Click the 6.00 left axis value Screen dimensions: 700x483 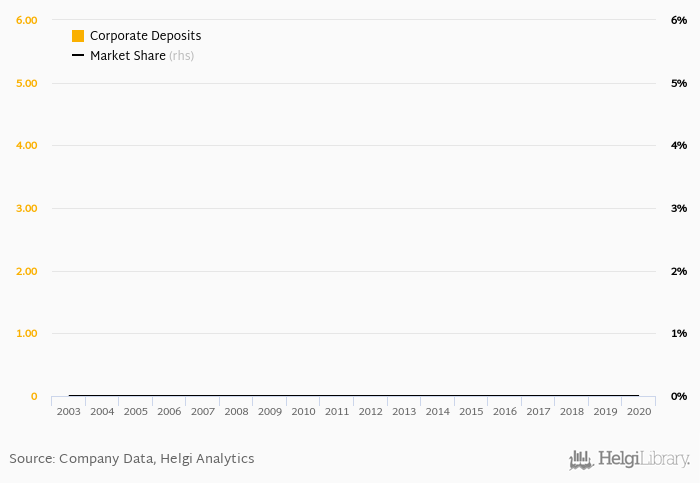pos(27,20)
